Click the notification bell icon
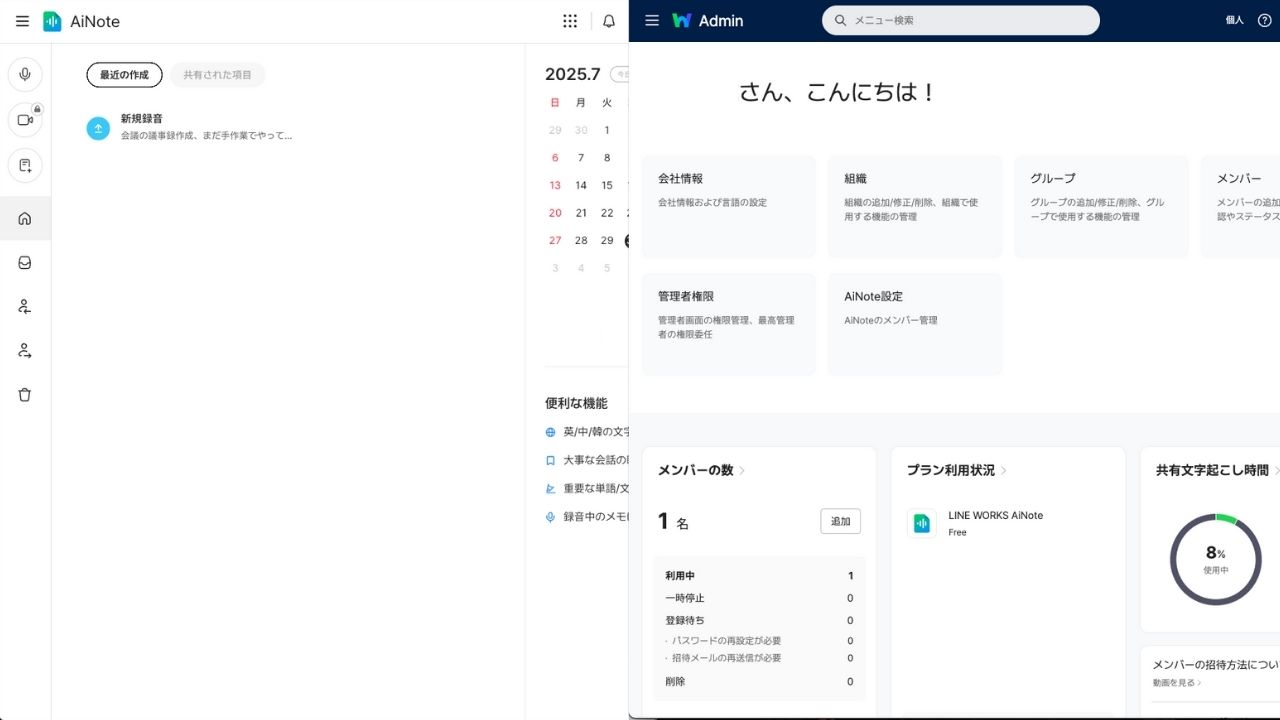This screenshot has height=720, width=1280. (609, 21)
